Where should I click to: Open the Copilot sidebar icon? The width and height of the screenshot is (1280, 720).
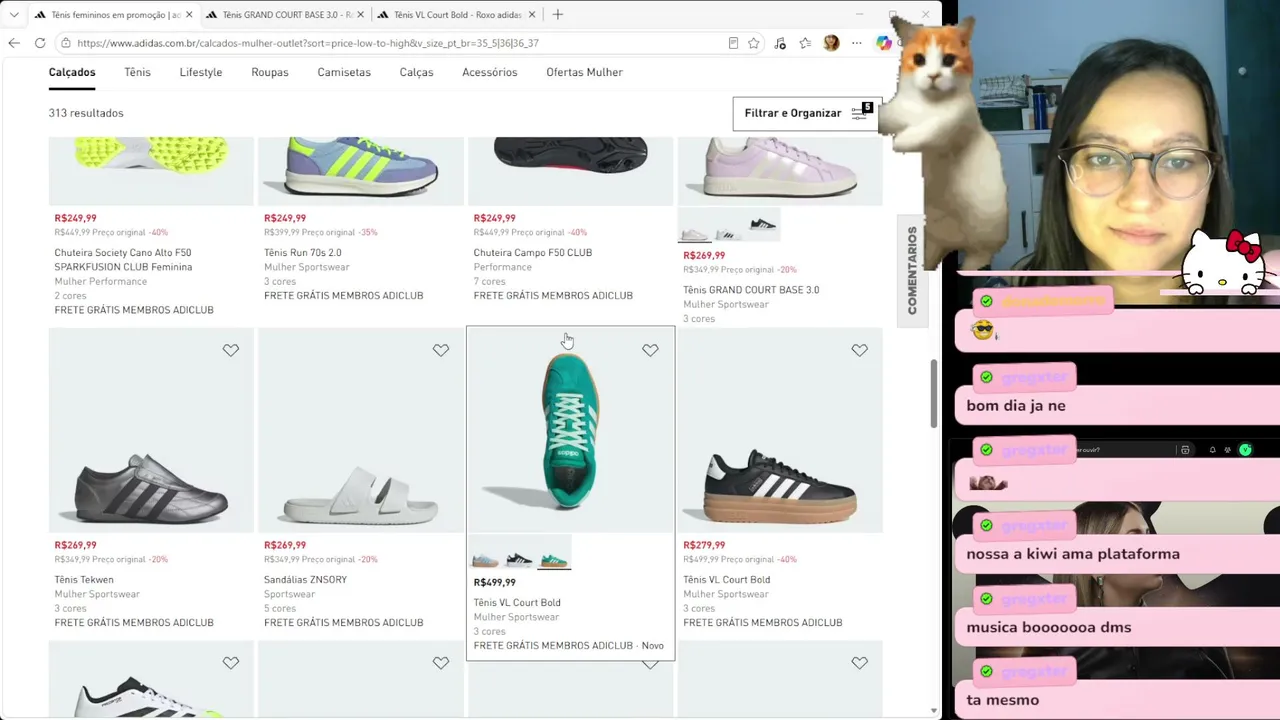point(884,43)
